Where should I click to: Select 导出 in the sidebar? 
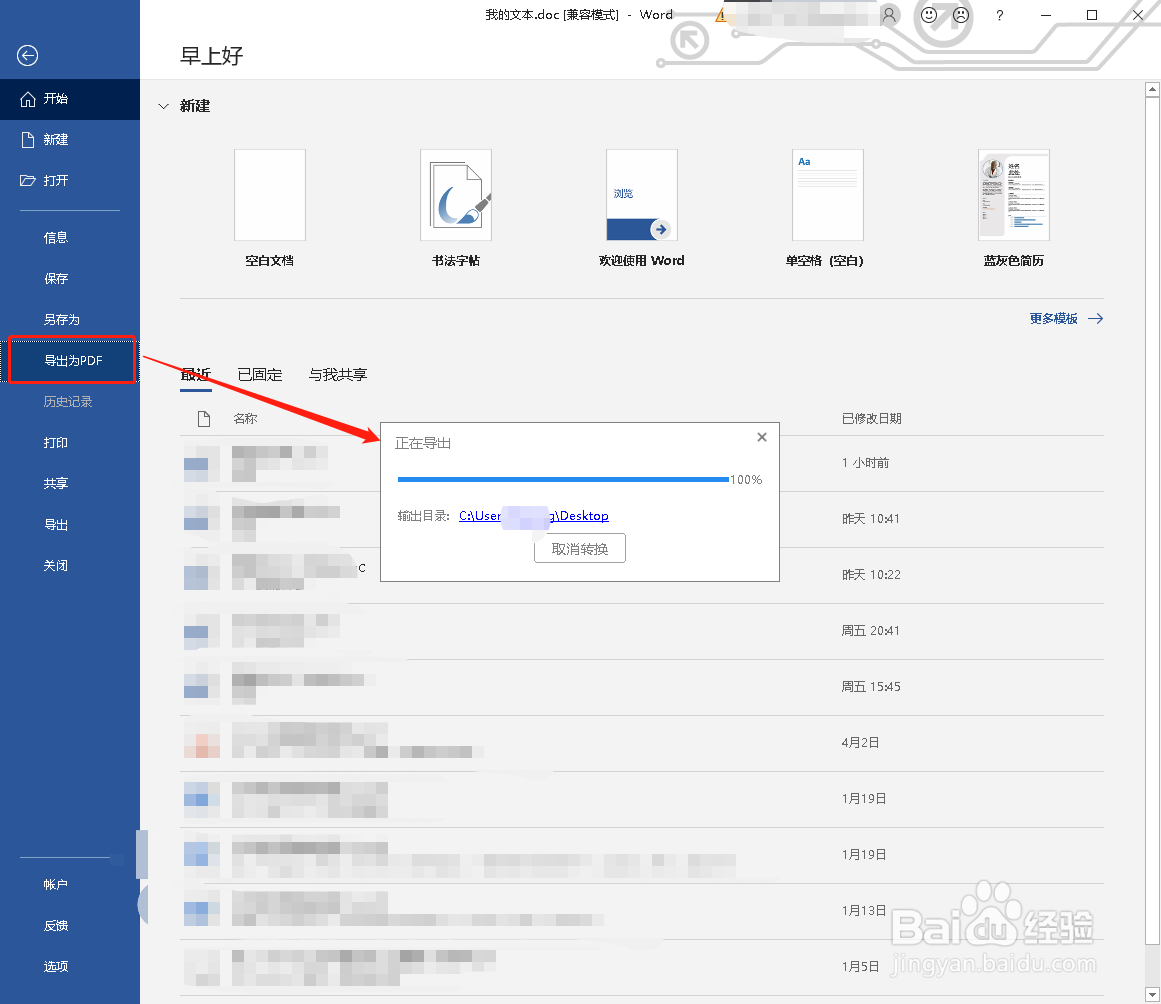[70, 525]
